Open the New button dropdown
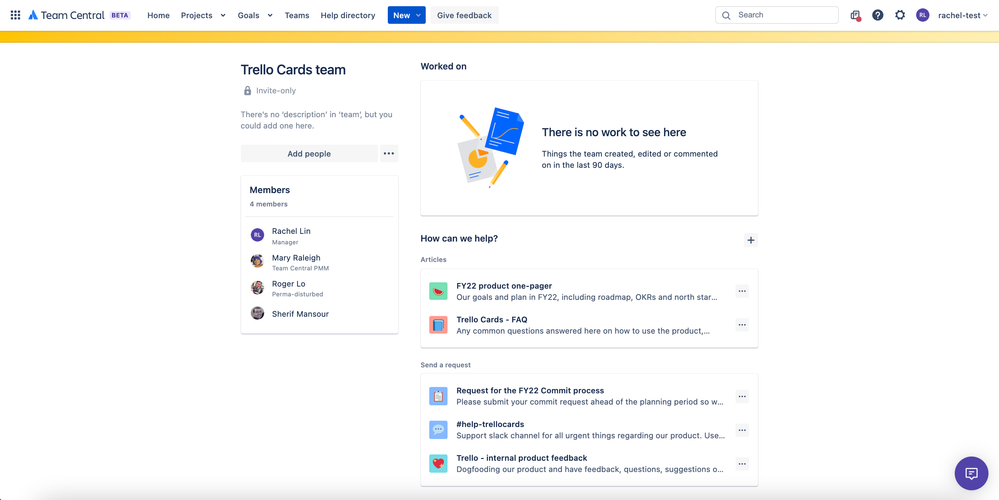The width and height of the screenshot is (999, 500). click(x=406, y=15)
